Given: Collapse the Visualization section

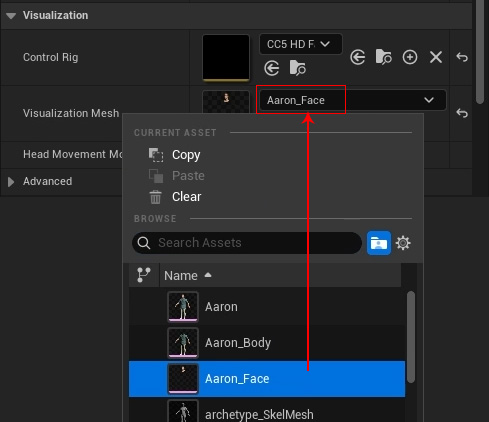Looking at the screenshot, I should tap(11, 16).
